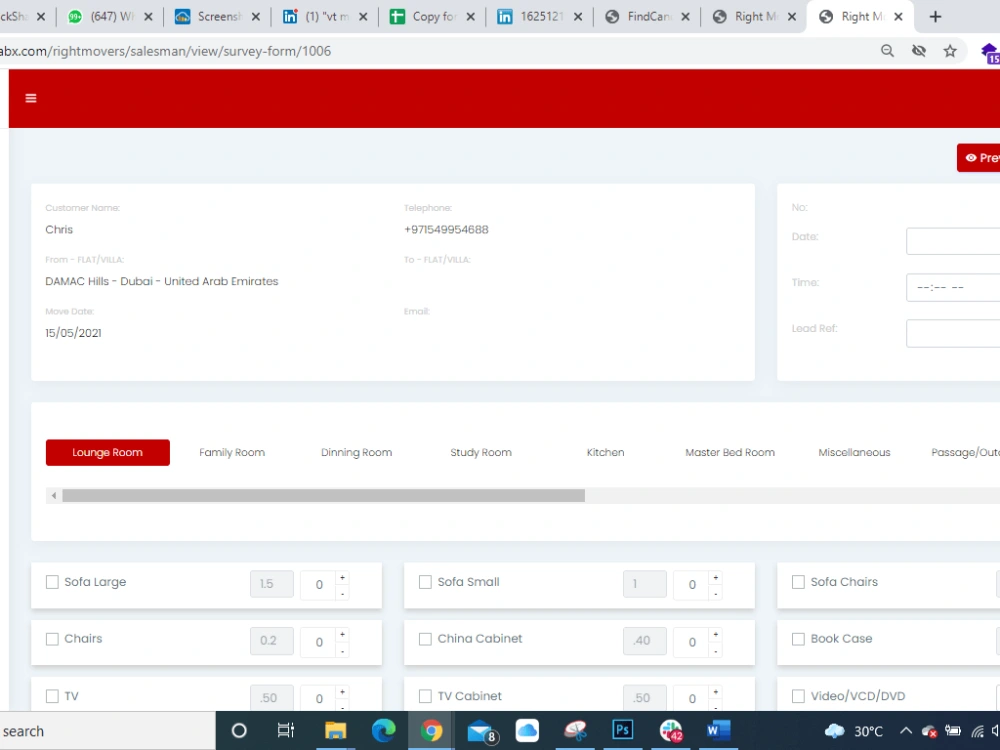
Task: Click the customer name Chris
Action: [59, 230]
